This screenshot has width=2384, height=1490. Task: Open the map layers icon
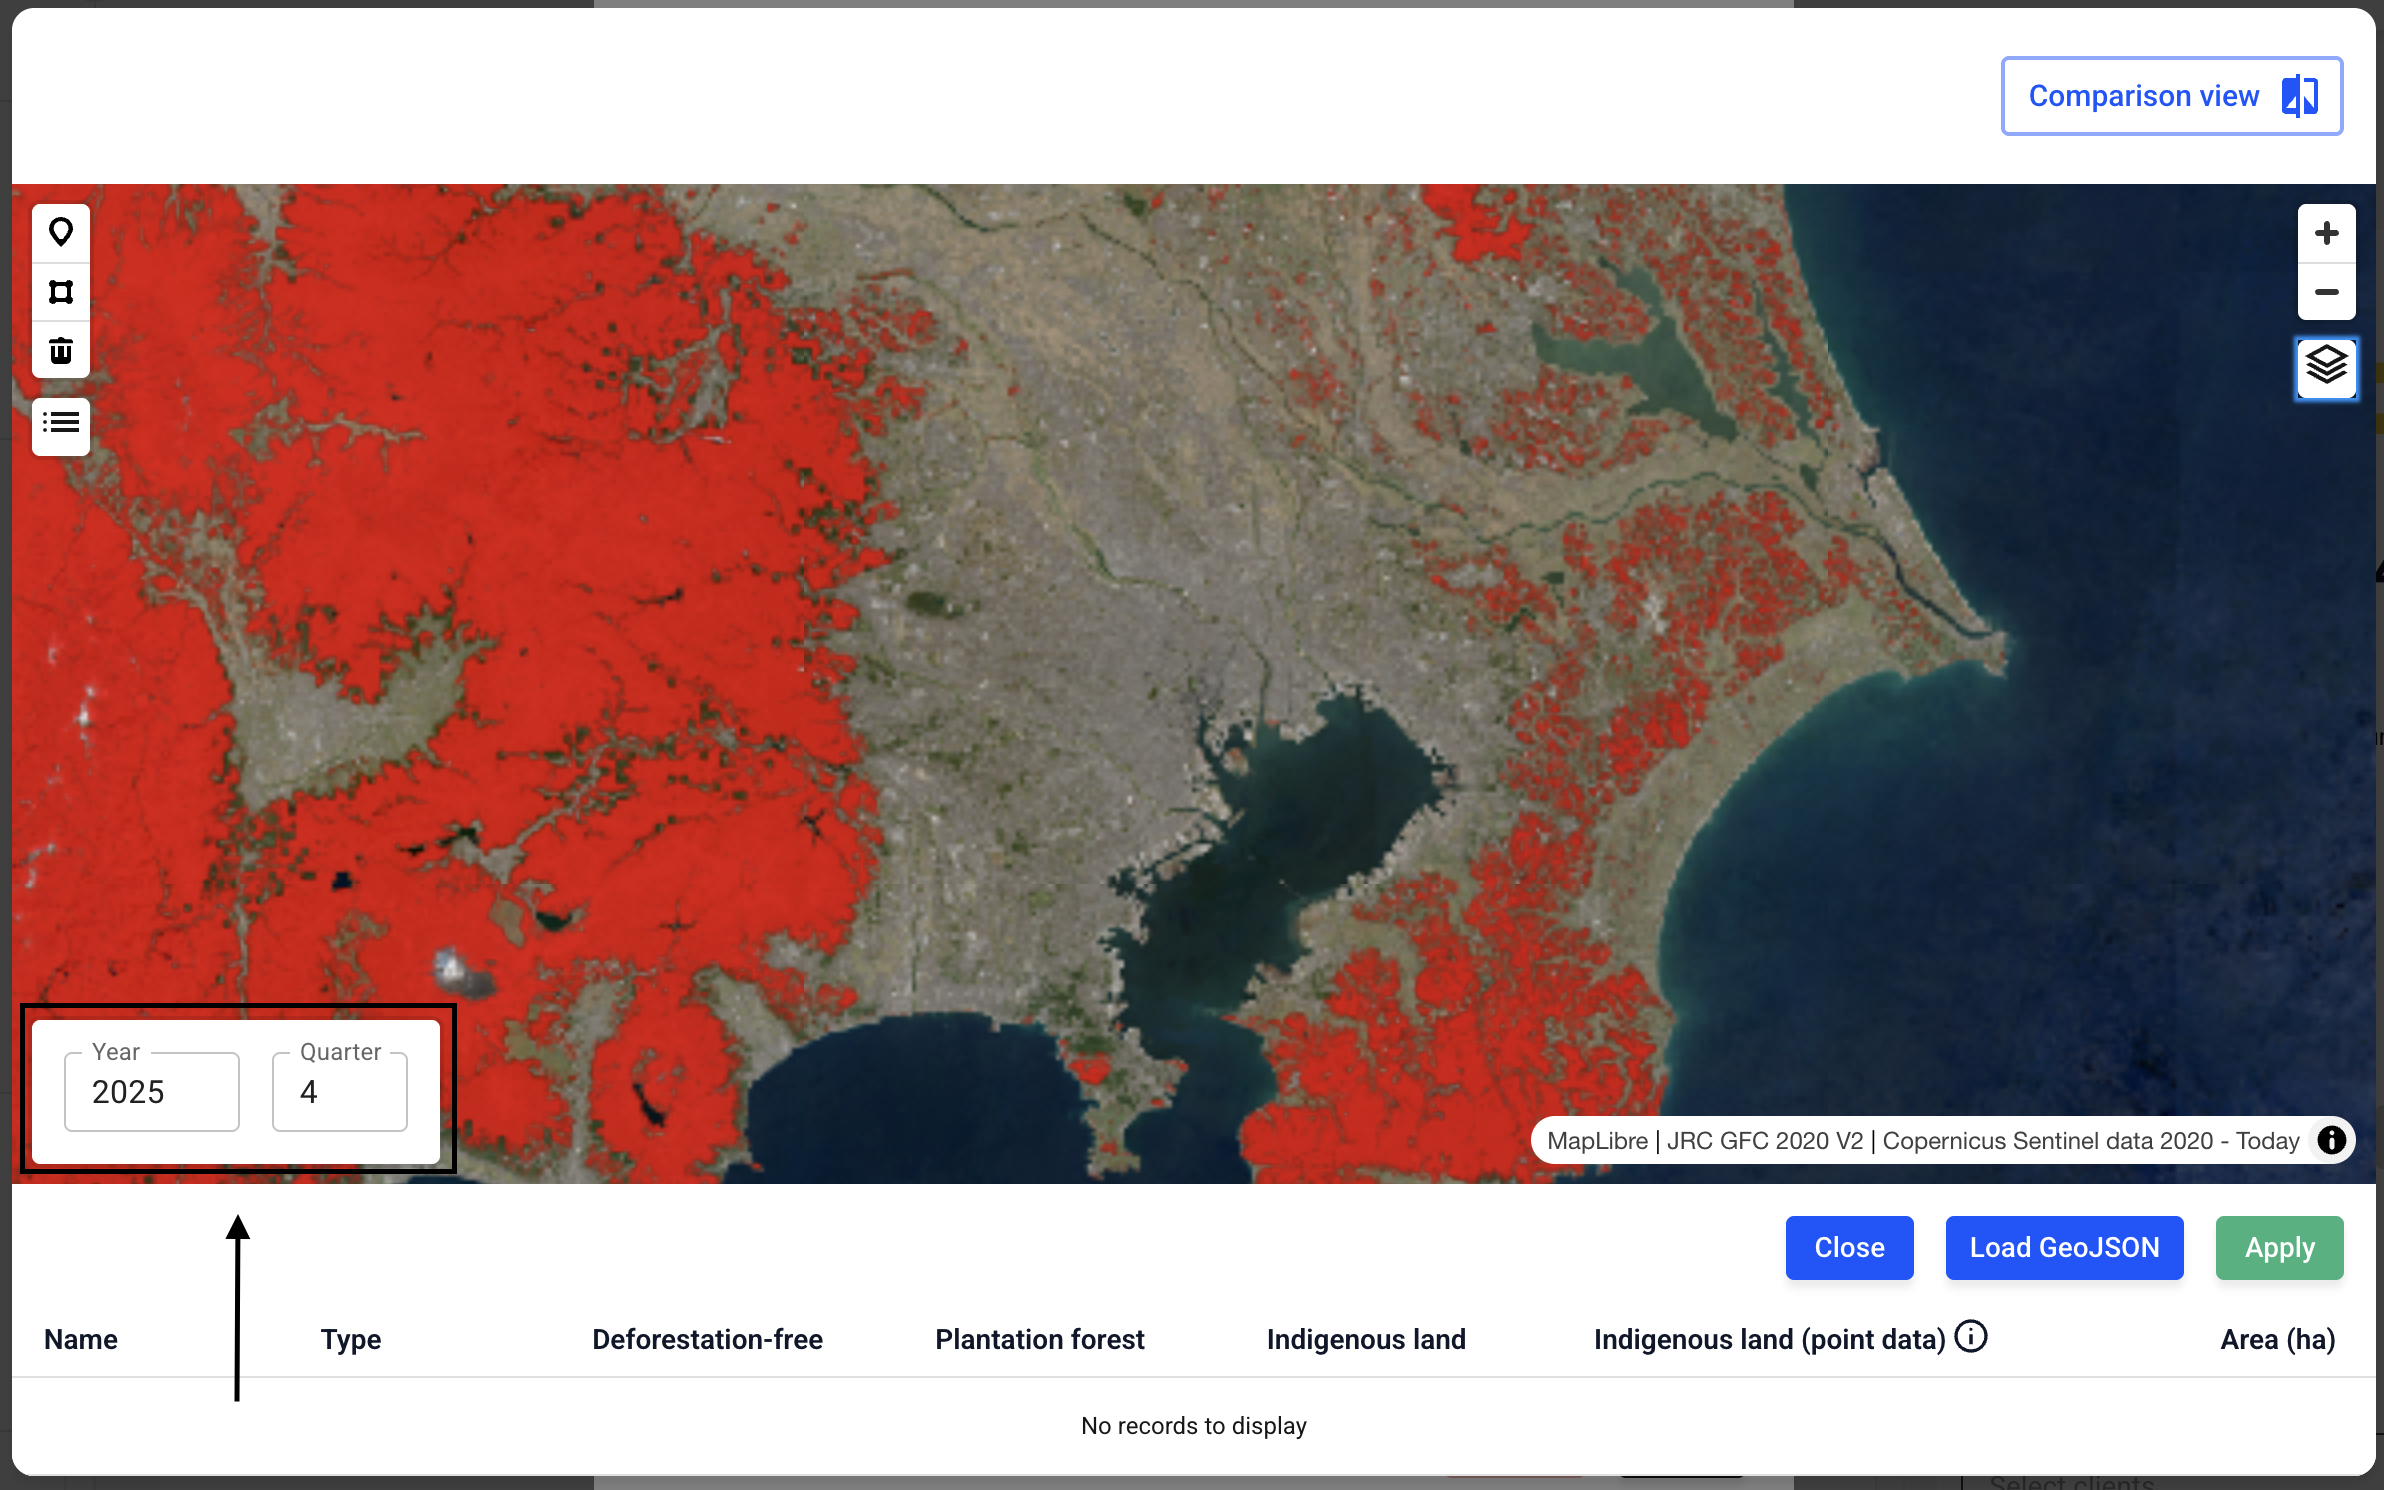tap(2326, 368)
